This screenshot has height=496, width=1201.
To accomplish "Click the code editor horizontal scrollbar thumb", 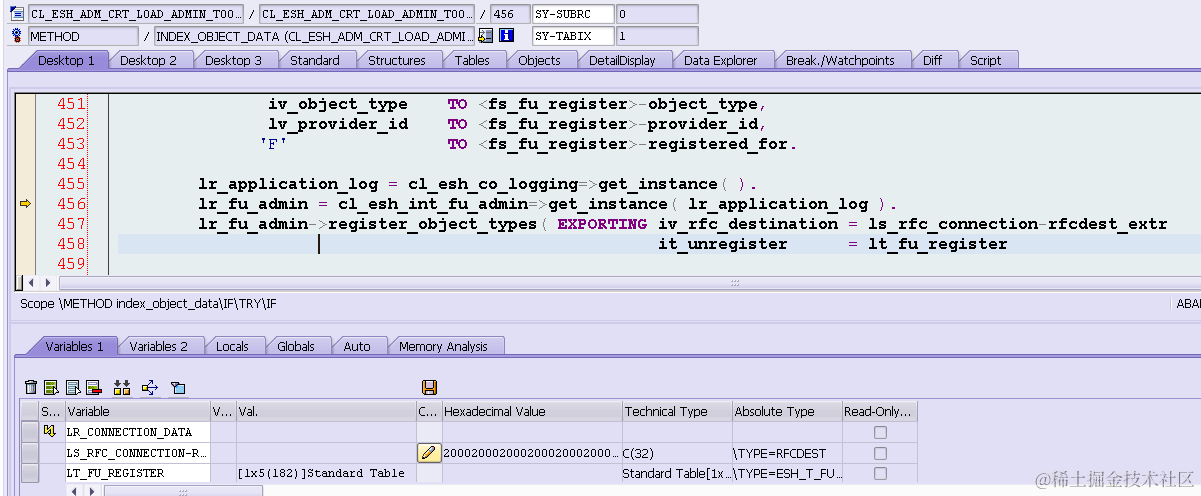I will (x=735, y=283).
